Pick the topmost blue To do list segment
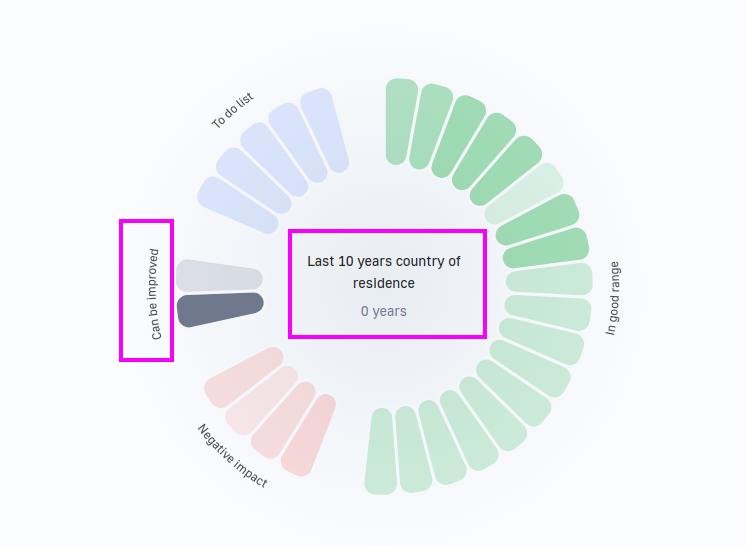Screen dimensions: 746x547 pos(324,130)
